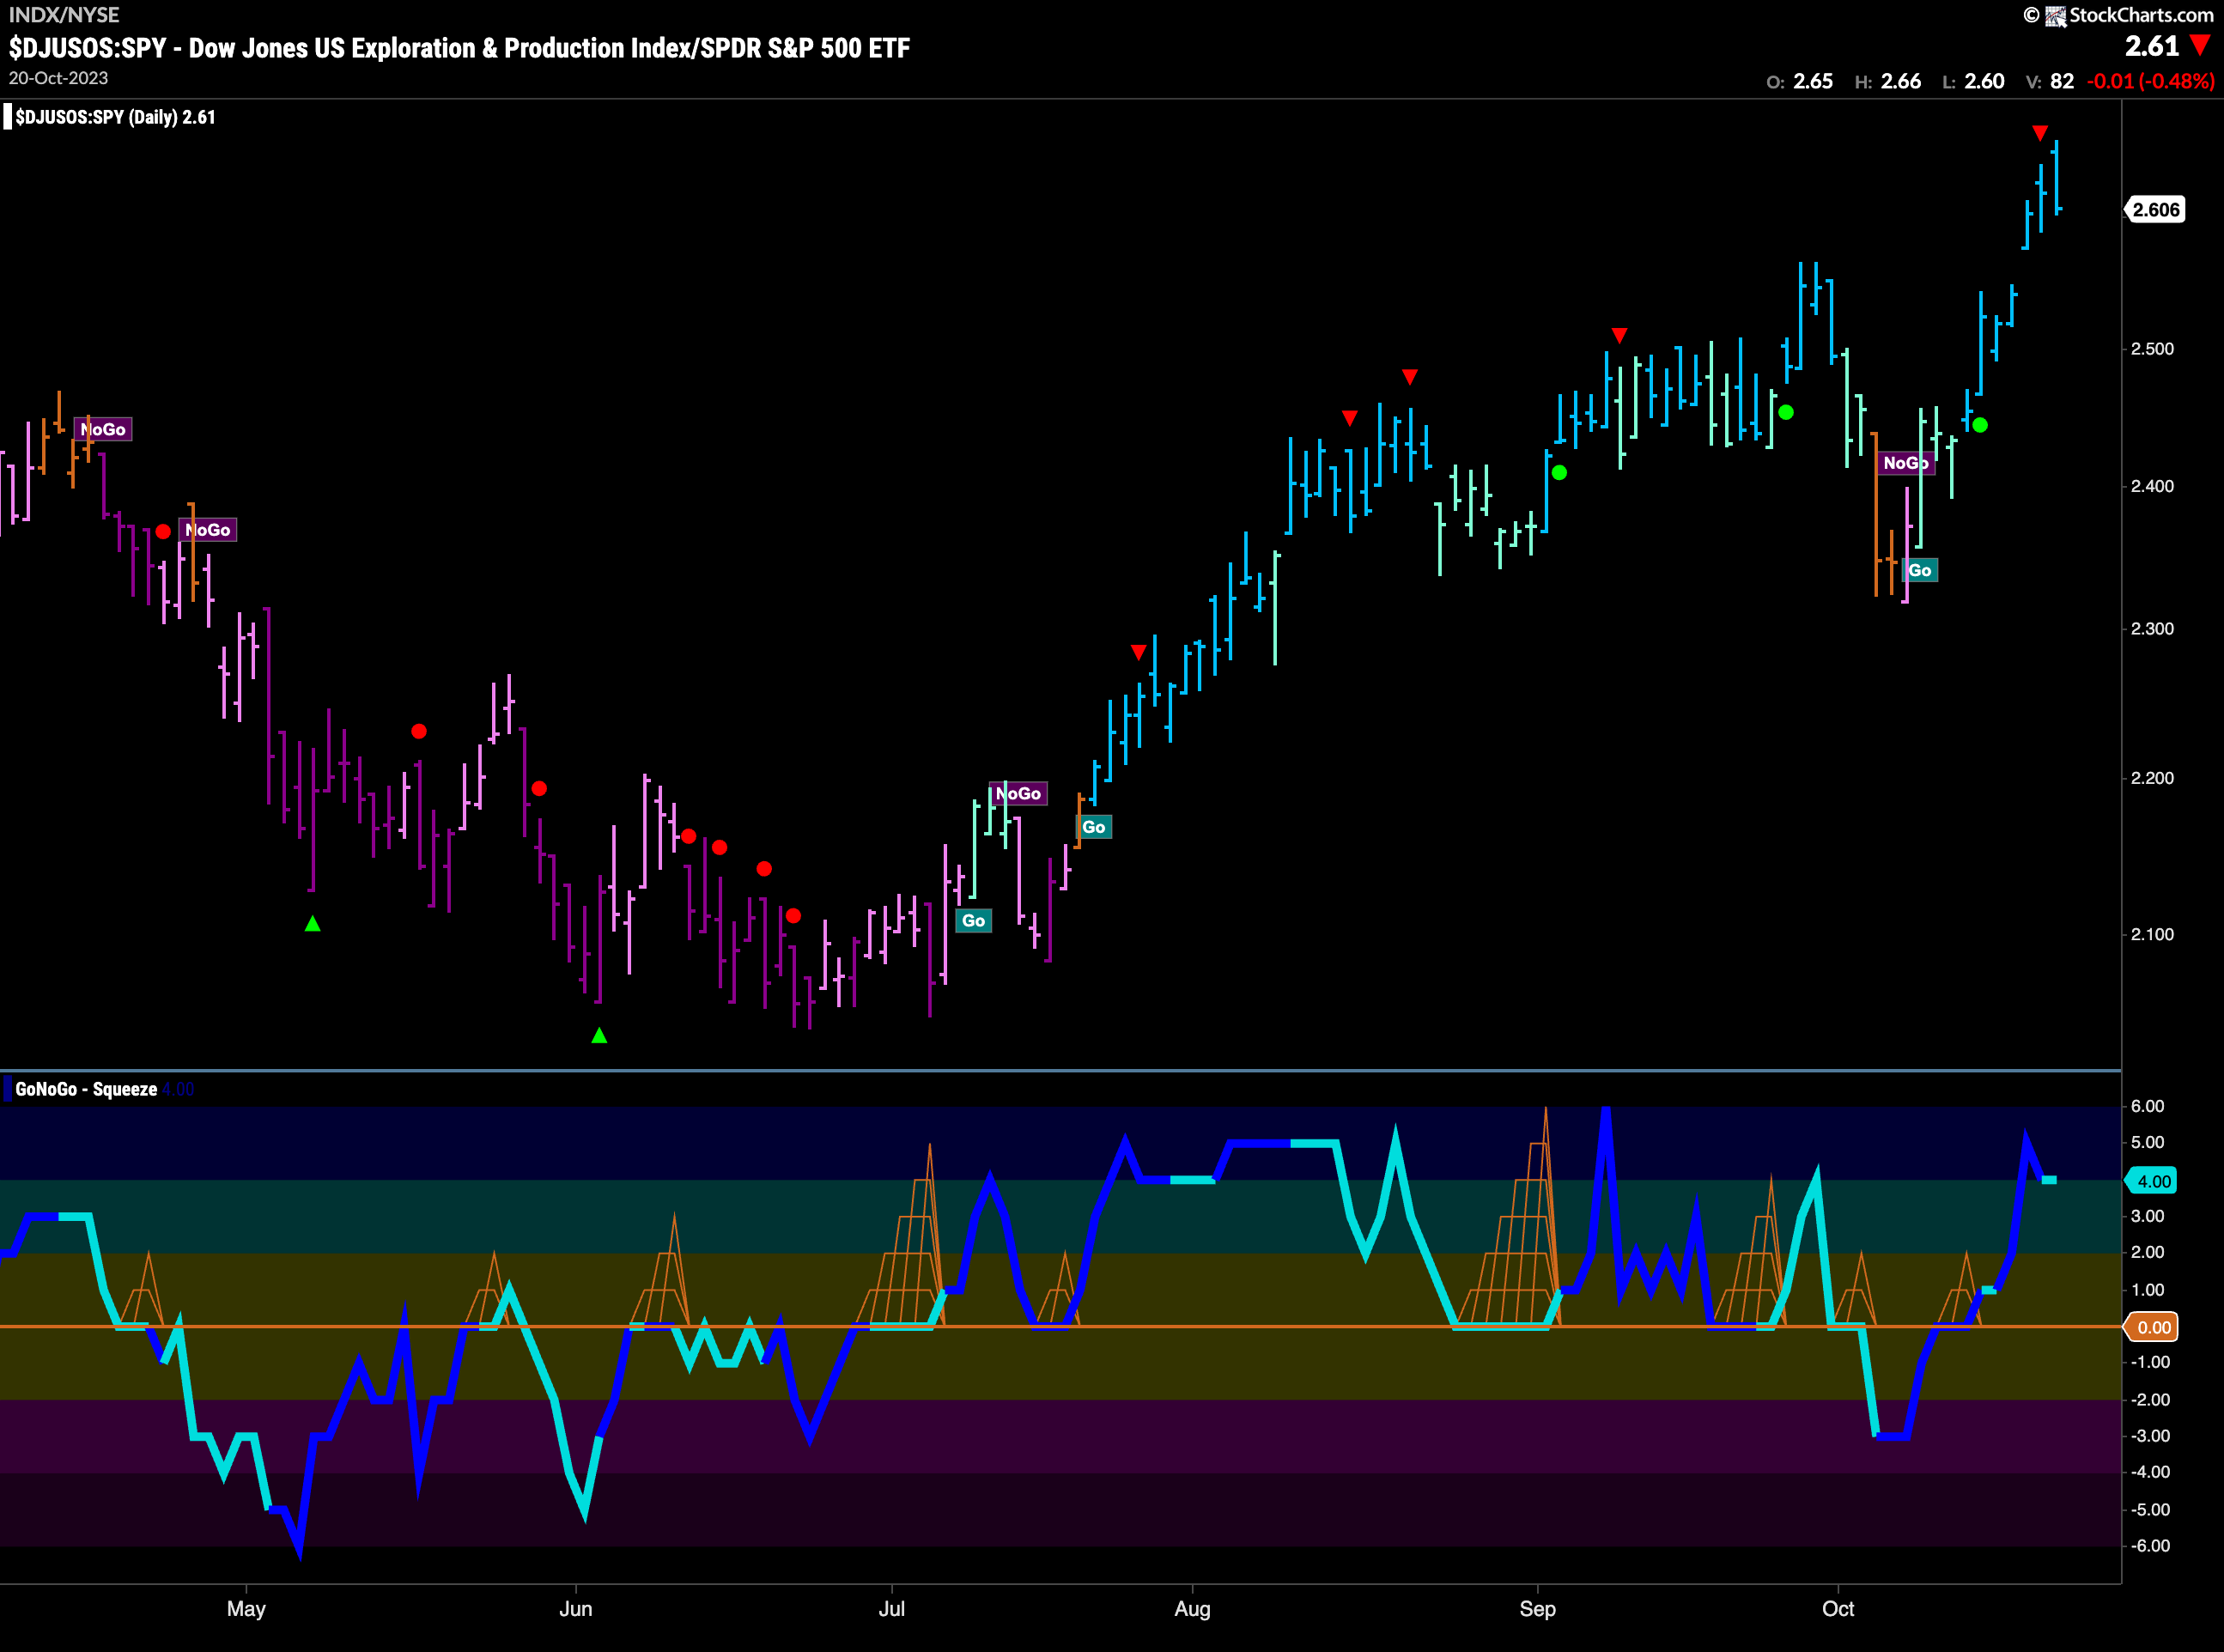This screenshot has width=2224, height=1652.
Task: Click the green up triangle near June low
Action: click(x=599, y=1035)
